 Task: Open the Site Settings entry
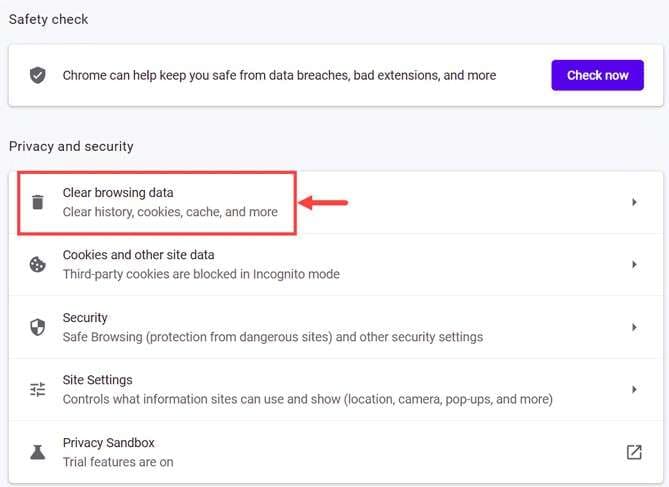coord(336,389)
